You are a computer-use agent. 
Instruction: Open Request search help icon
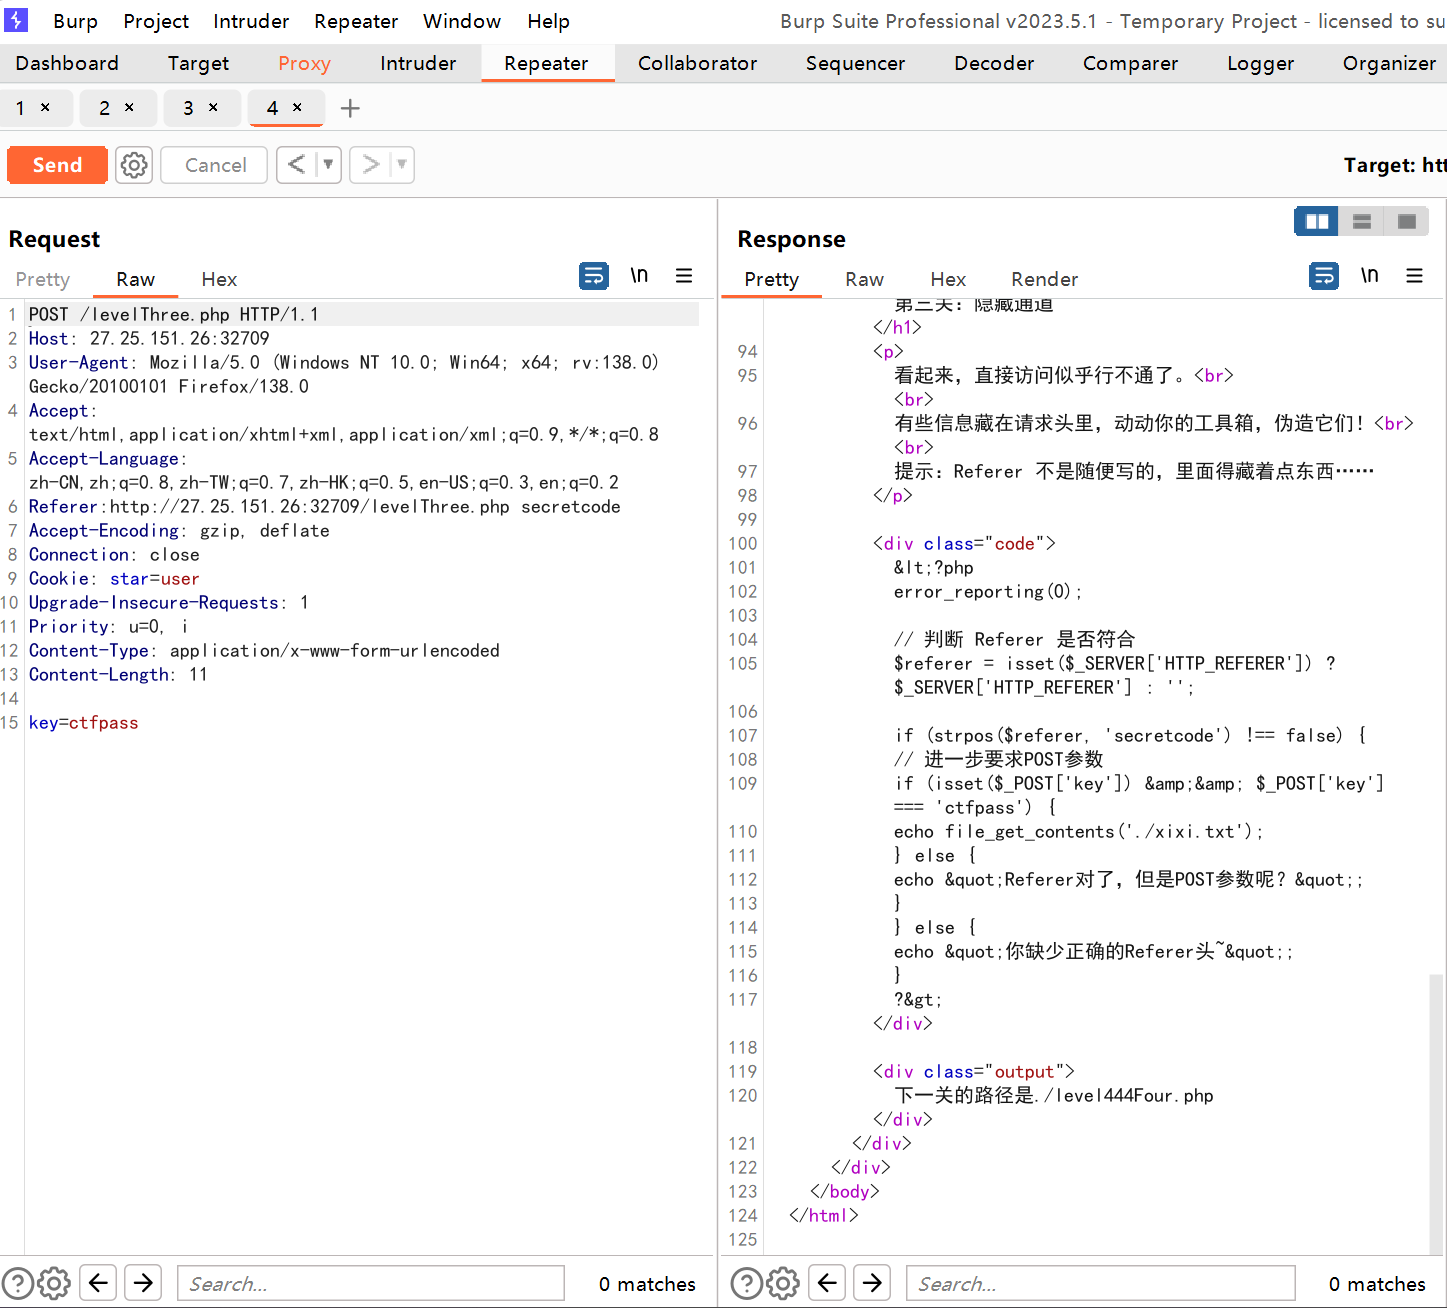tap(17, 1283)
